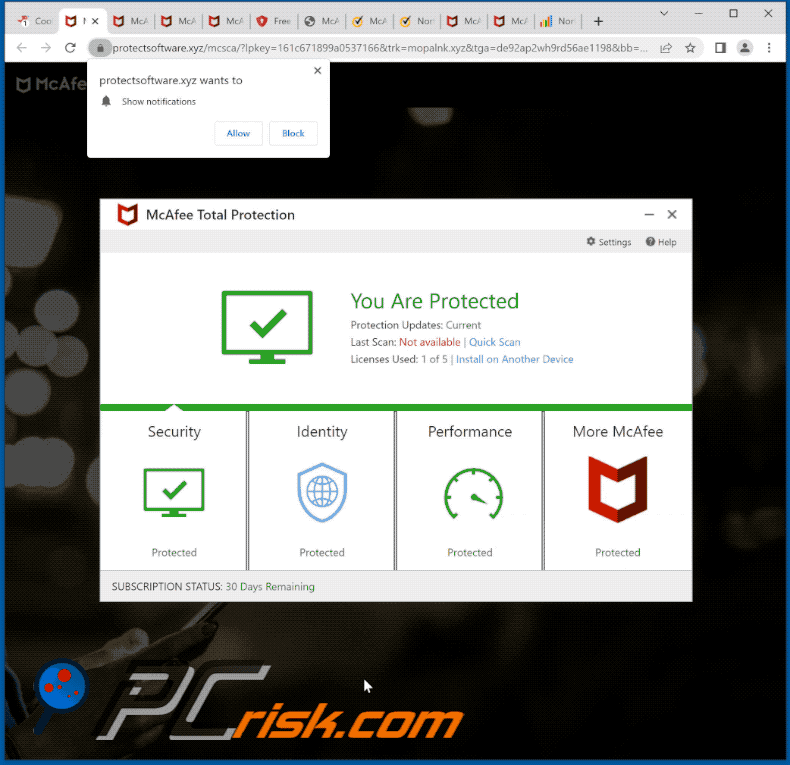Close the McAfee Total Protection dialog

click(672, 215)
